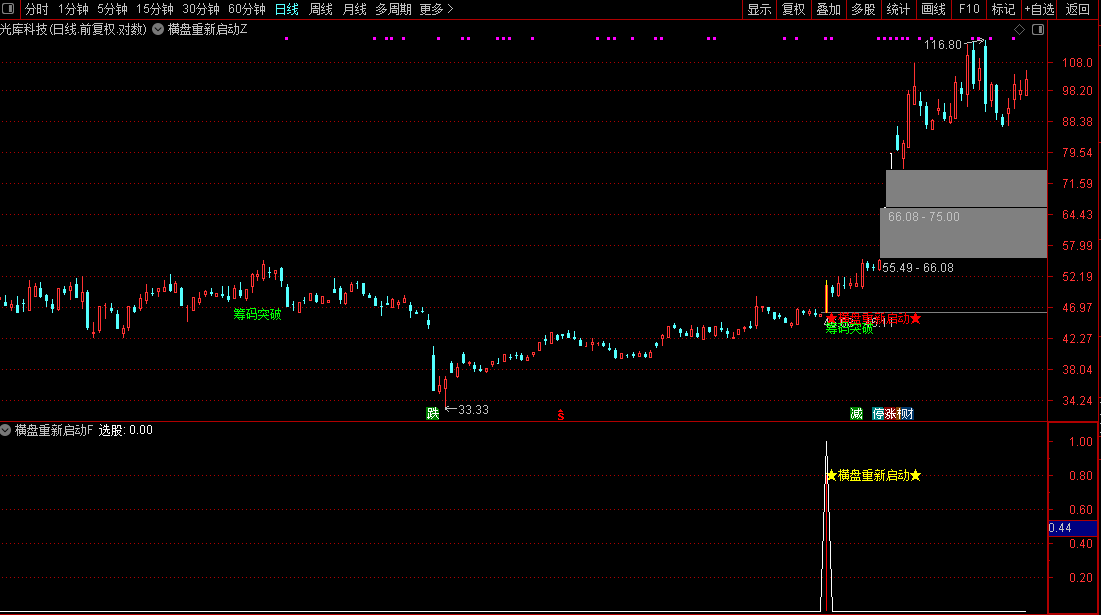Click the 46.97 price axis label
Screen dimensions: 1101x615
(1077, 308)
